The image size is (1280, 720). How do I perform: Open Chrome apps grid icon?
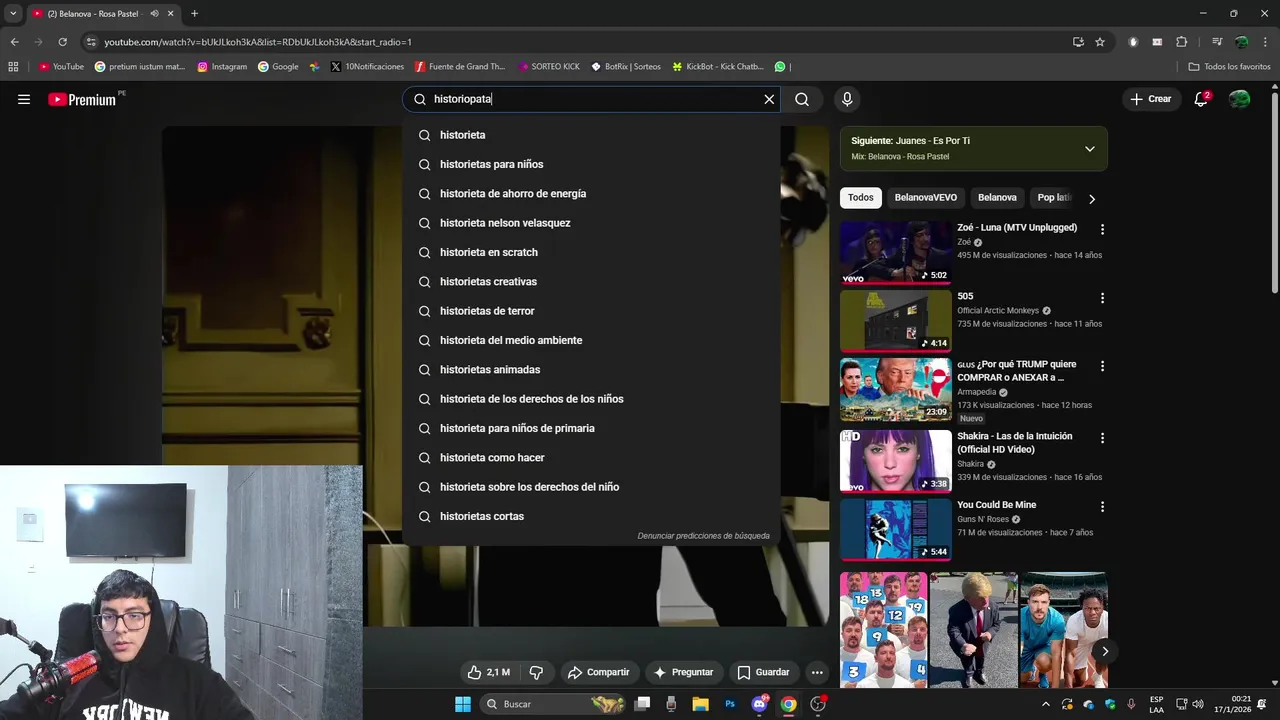[x=13, y=67]
